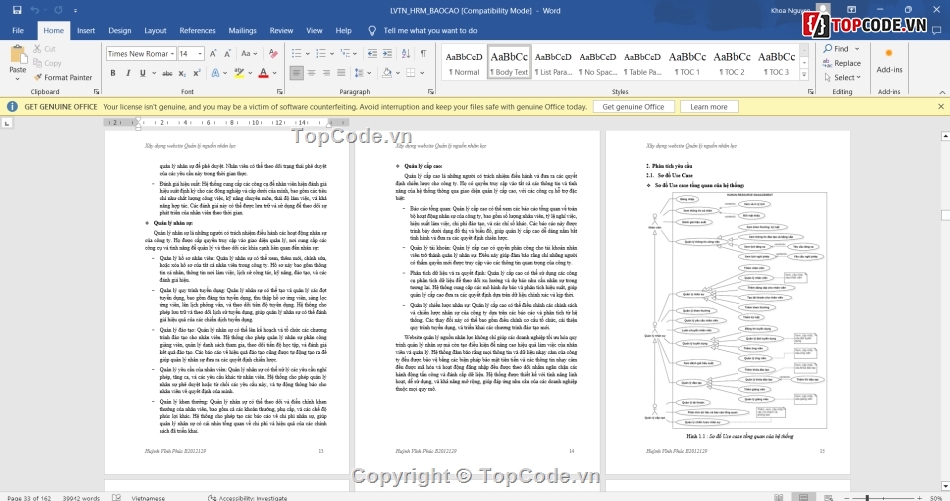Save the document with the floppy disk icon
This screenshot has width=950, height=501.
pos(16,10)
